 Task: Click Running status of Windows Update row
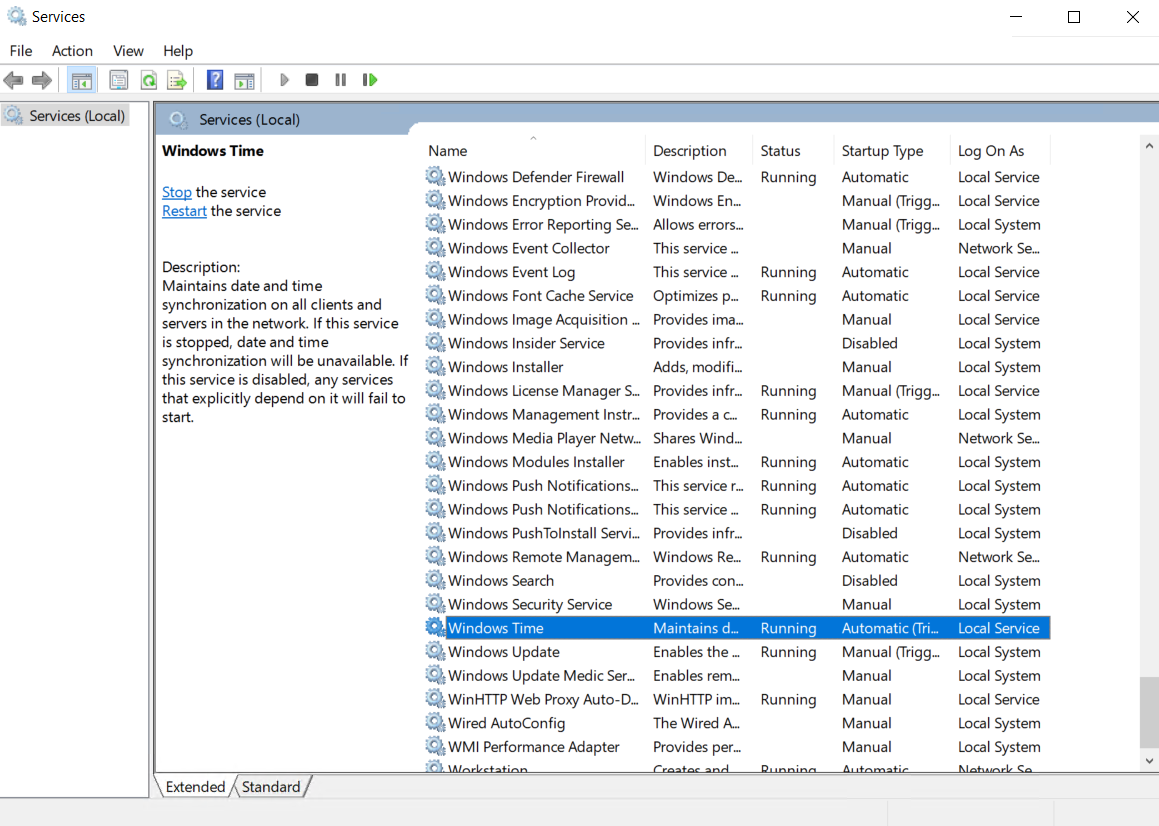click(x=788, y=651)
